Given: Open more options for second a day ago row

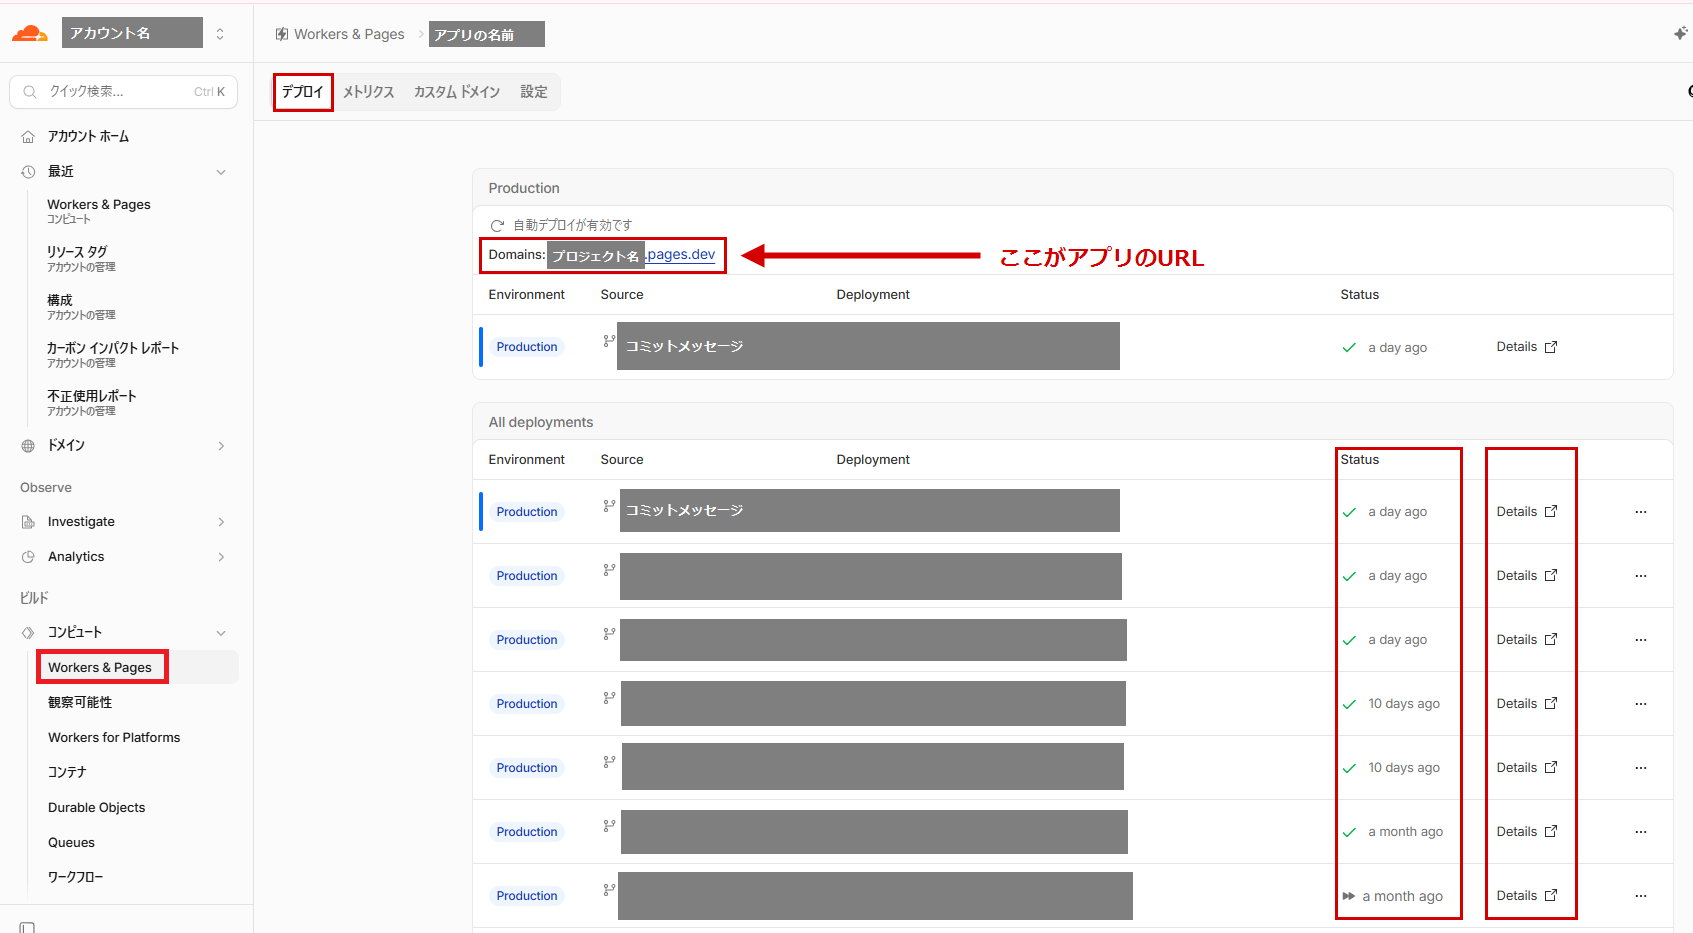Looking at the screenshot, I should tap(1641, 576).
